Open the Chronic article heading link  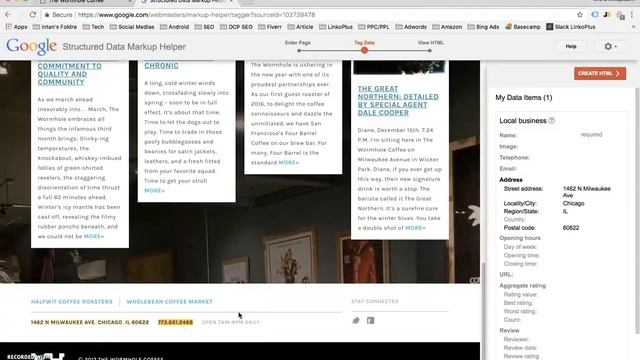coord(161,65)
